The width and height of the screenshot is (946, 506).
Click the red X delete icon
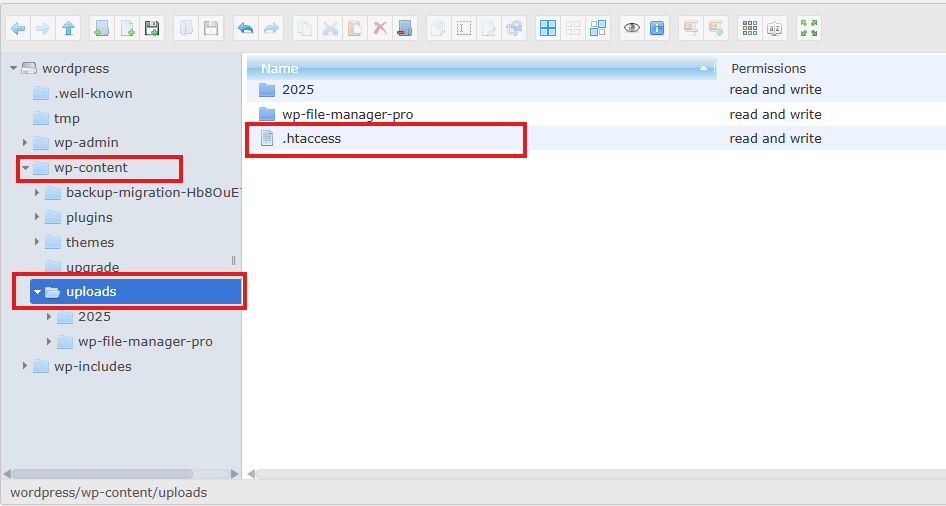point(380,28)
